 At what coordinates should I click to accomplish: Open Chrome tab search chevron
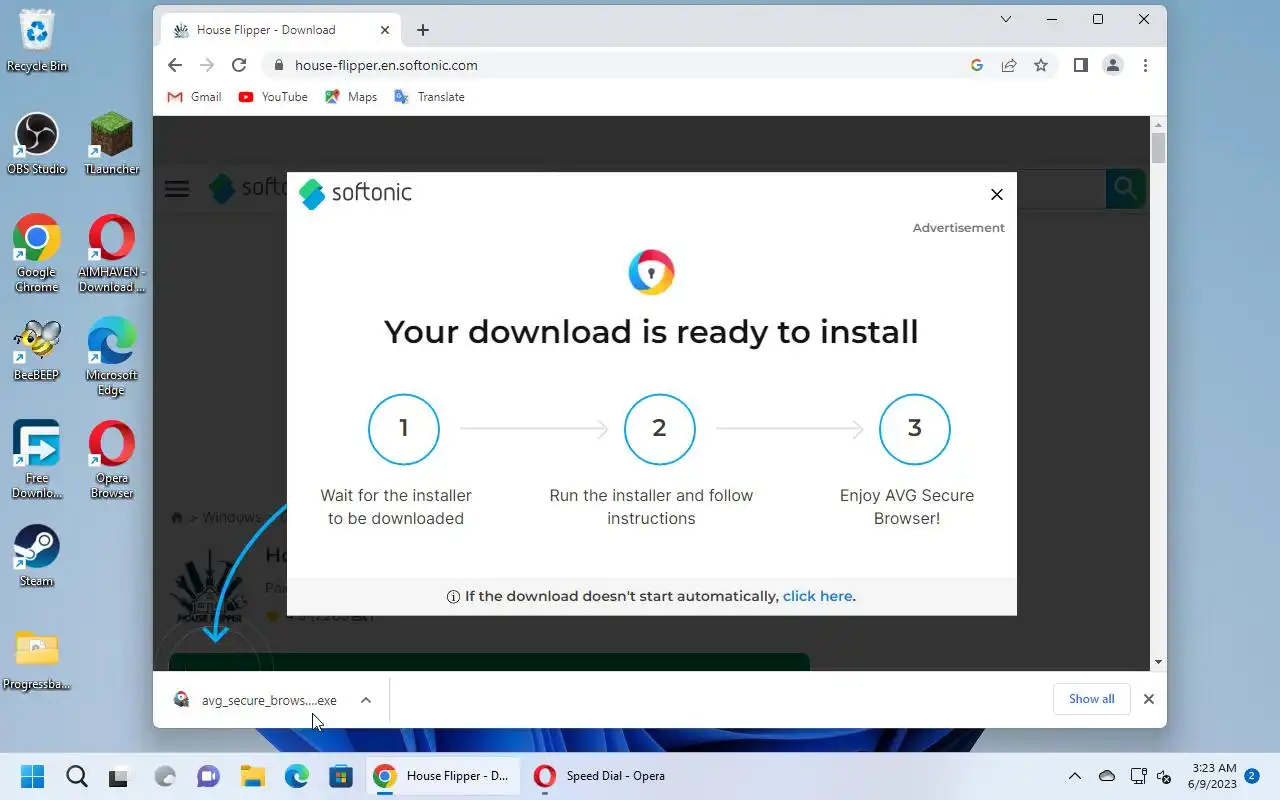click(x=1006, y=19)
